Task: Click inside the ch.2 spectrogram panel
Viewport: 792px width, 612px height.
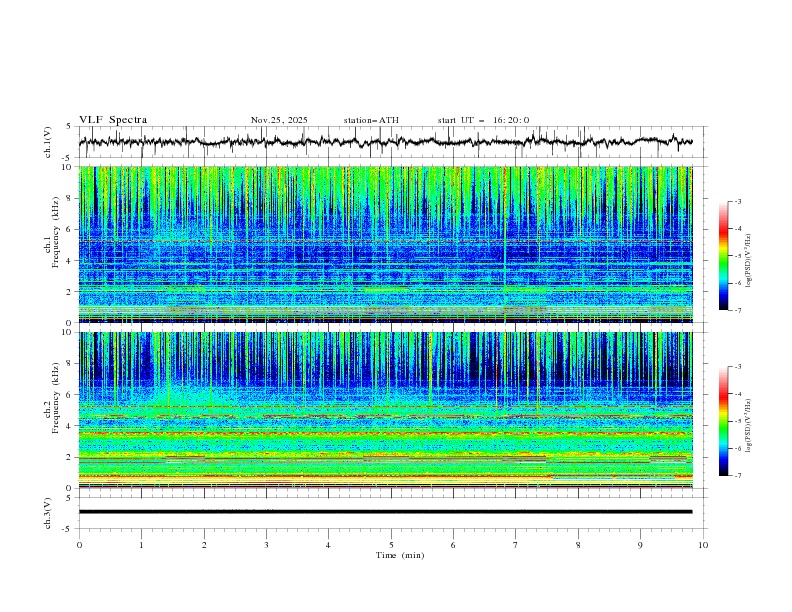Action: (x=385, y=410)
